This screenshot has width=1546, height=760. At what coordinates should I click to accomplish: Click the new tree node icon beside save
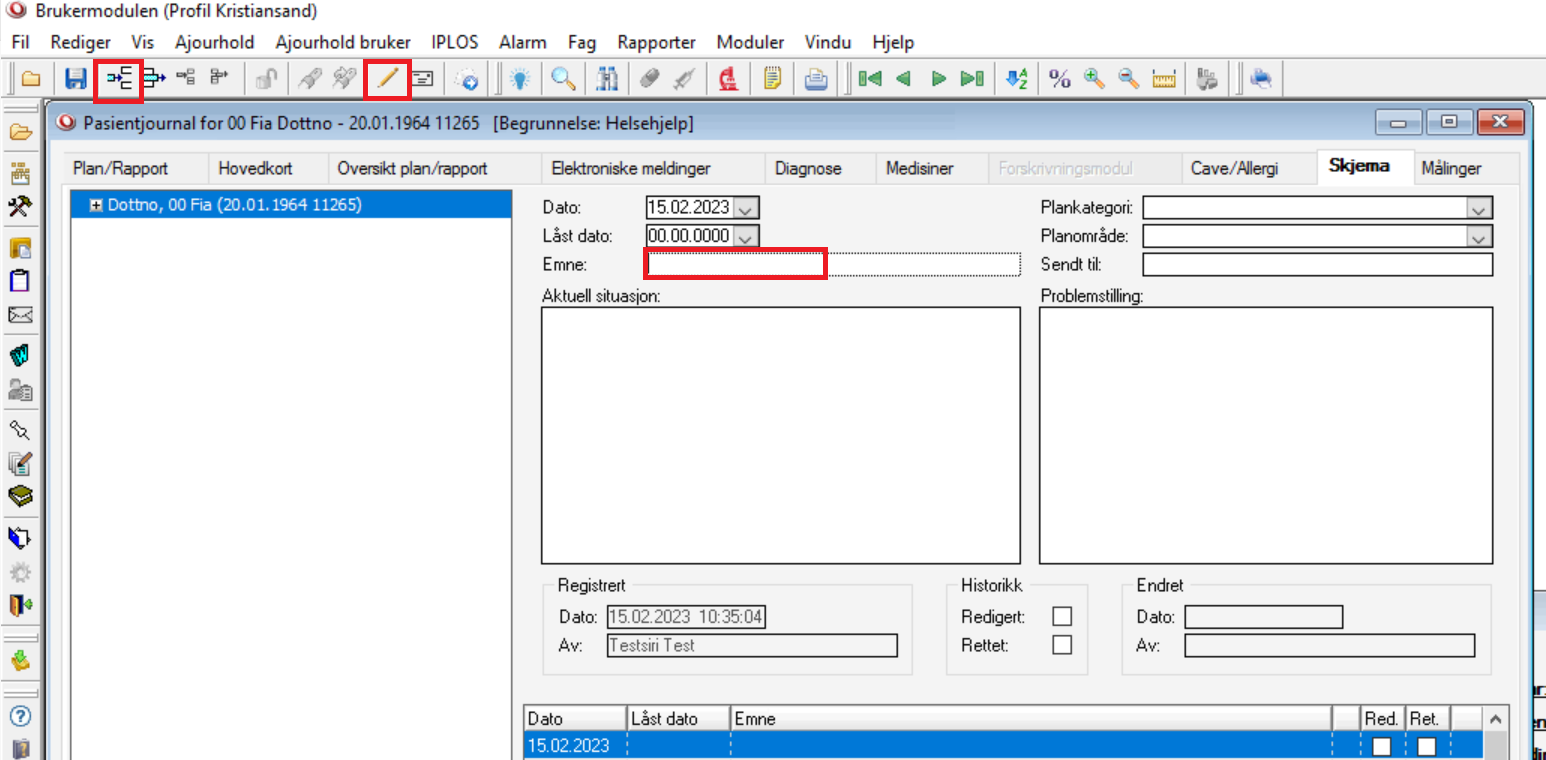pos(120,78)
